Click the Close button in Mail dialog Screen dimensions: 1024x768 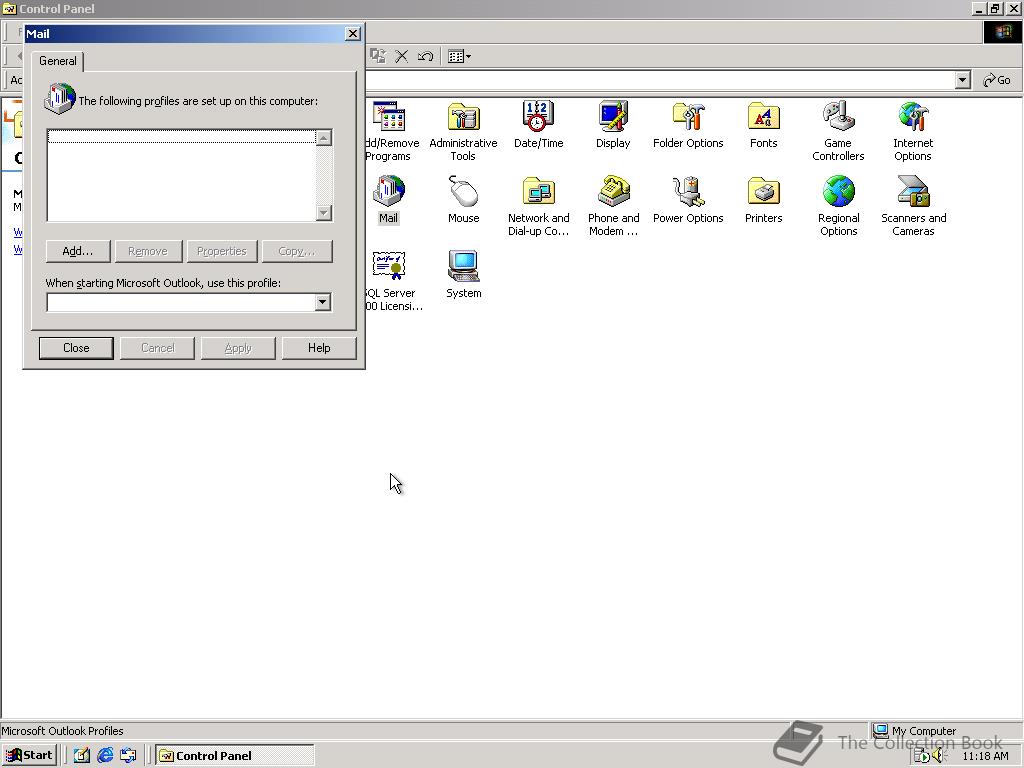(x=76, y=348)
